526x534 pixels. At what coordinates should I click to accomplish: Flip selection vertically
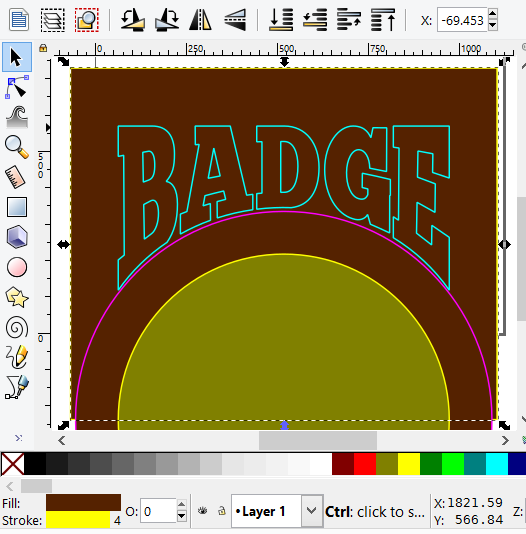pos(235,20)
